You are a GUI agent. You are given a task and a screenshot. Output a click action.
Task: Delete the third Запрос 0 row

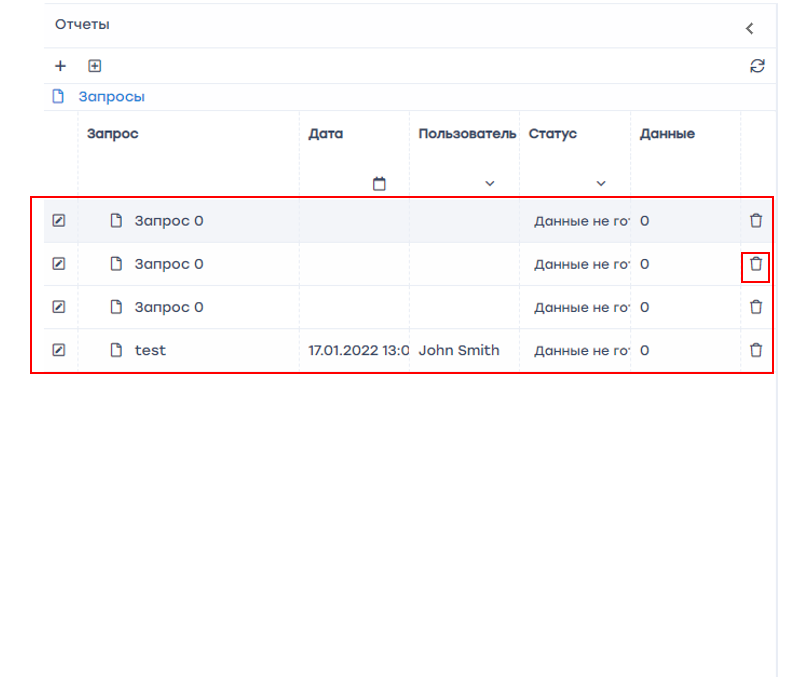click(x=756, y=307)
